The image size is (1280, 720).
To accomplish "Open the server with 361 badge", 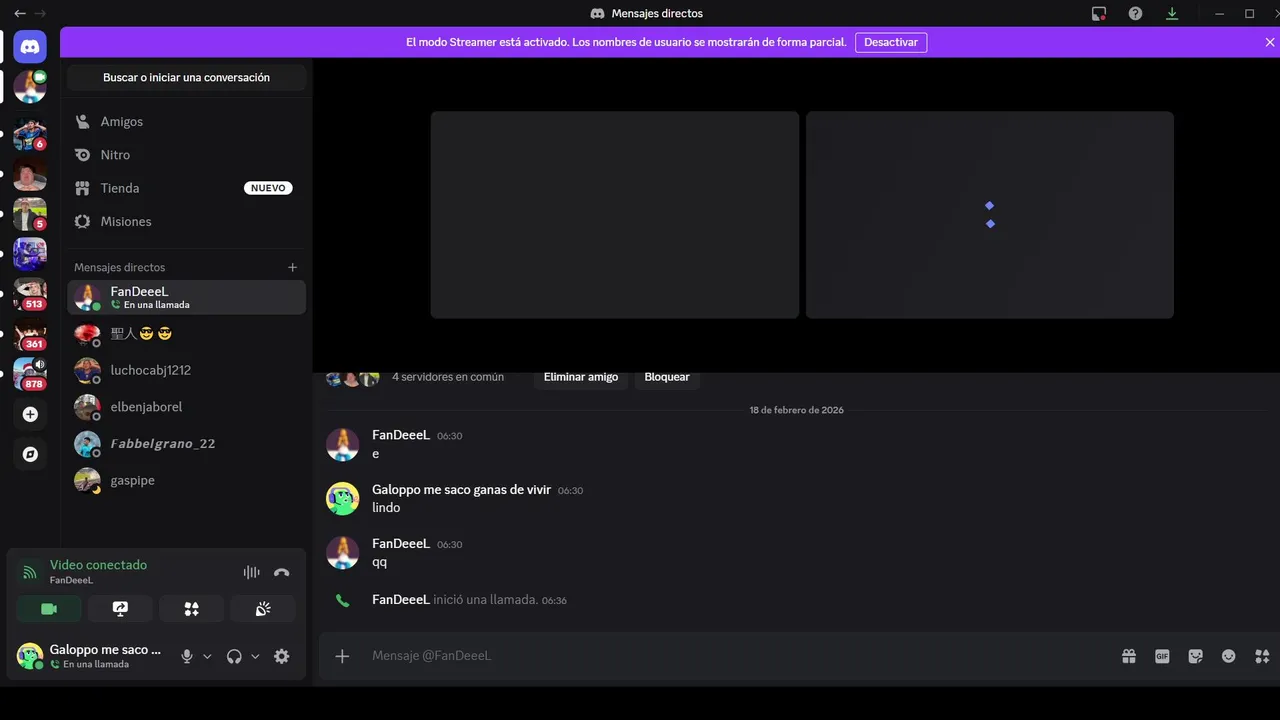I will pos(30,334).
